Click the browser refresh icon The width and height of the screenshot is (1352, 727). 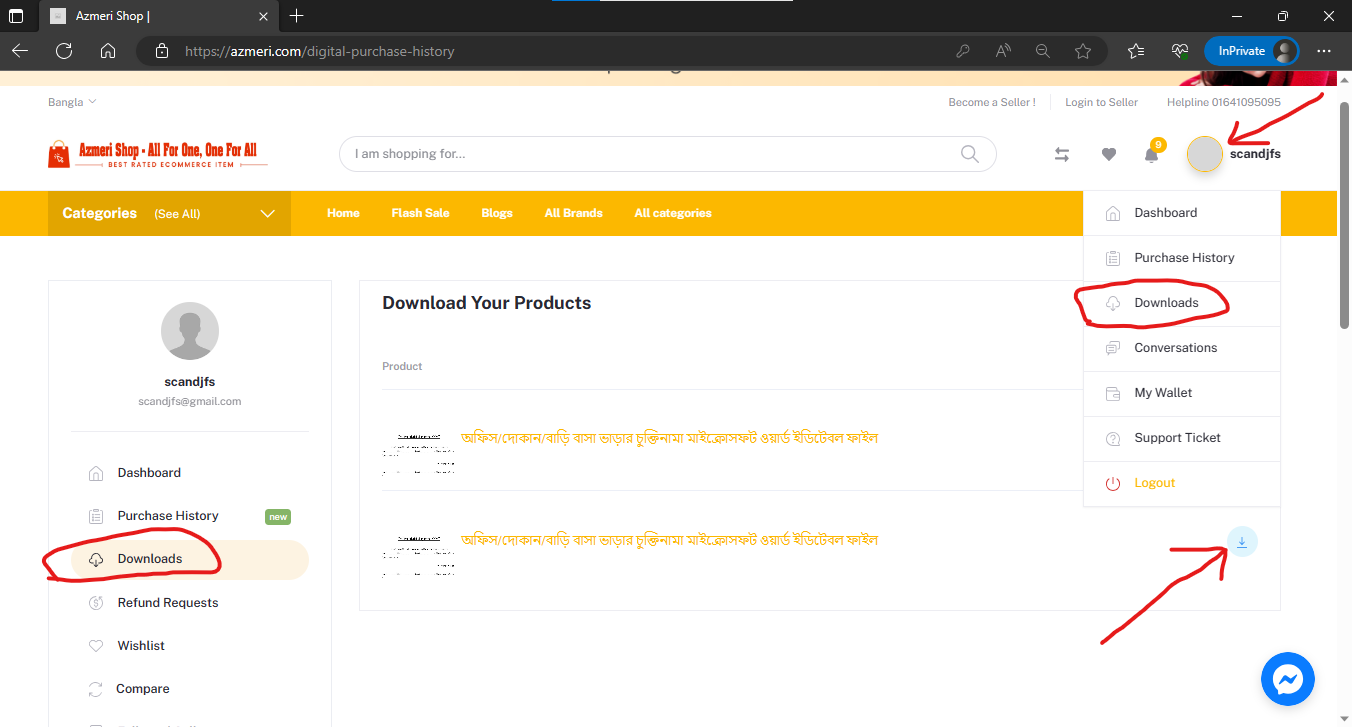pos(64,51)
